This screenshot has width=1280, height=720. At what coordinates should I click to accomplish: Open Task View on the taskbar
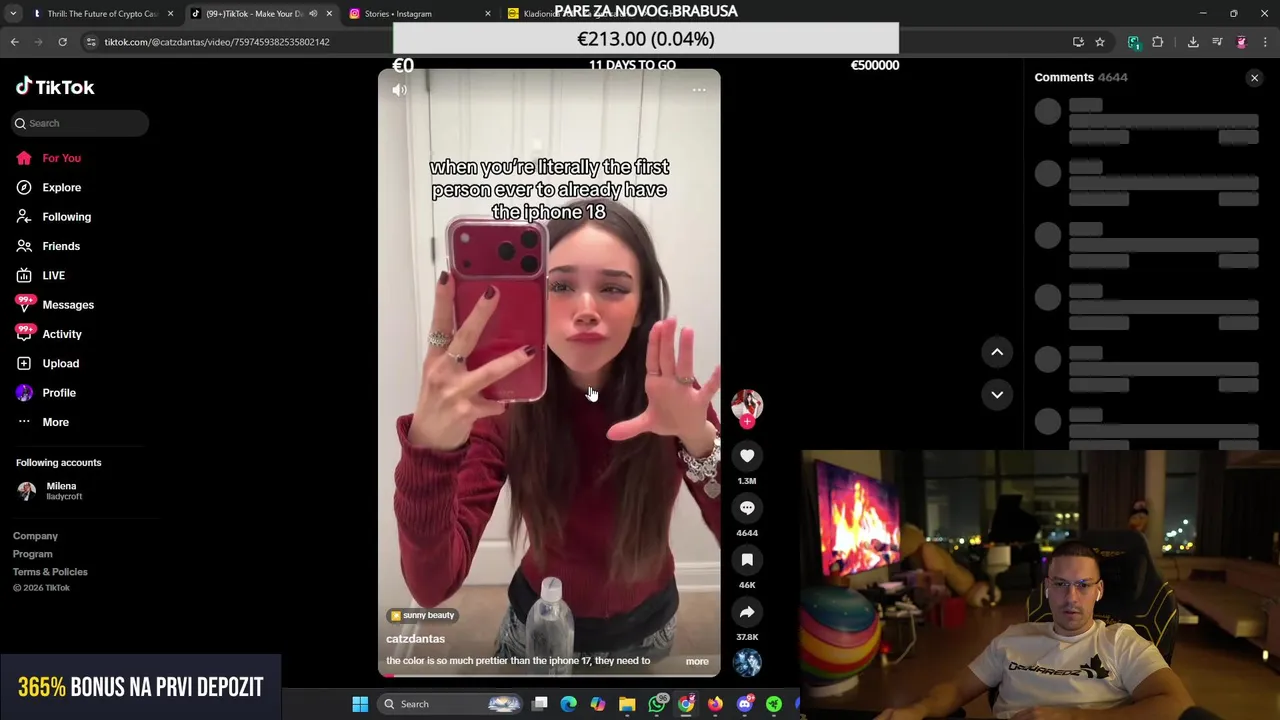click(540, 704)
